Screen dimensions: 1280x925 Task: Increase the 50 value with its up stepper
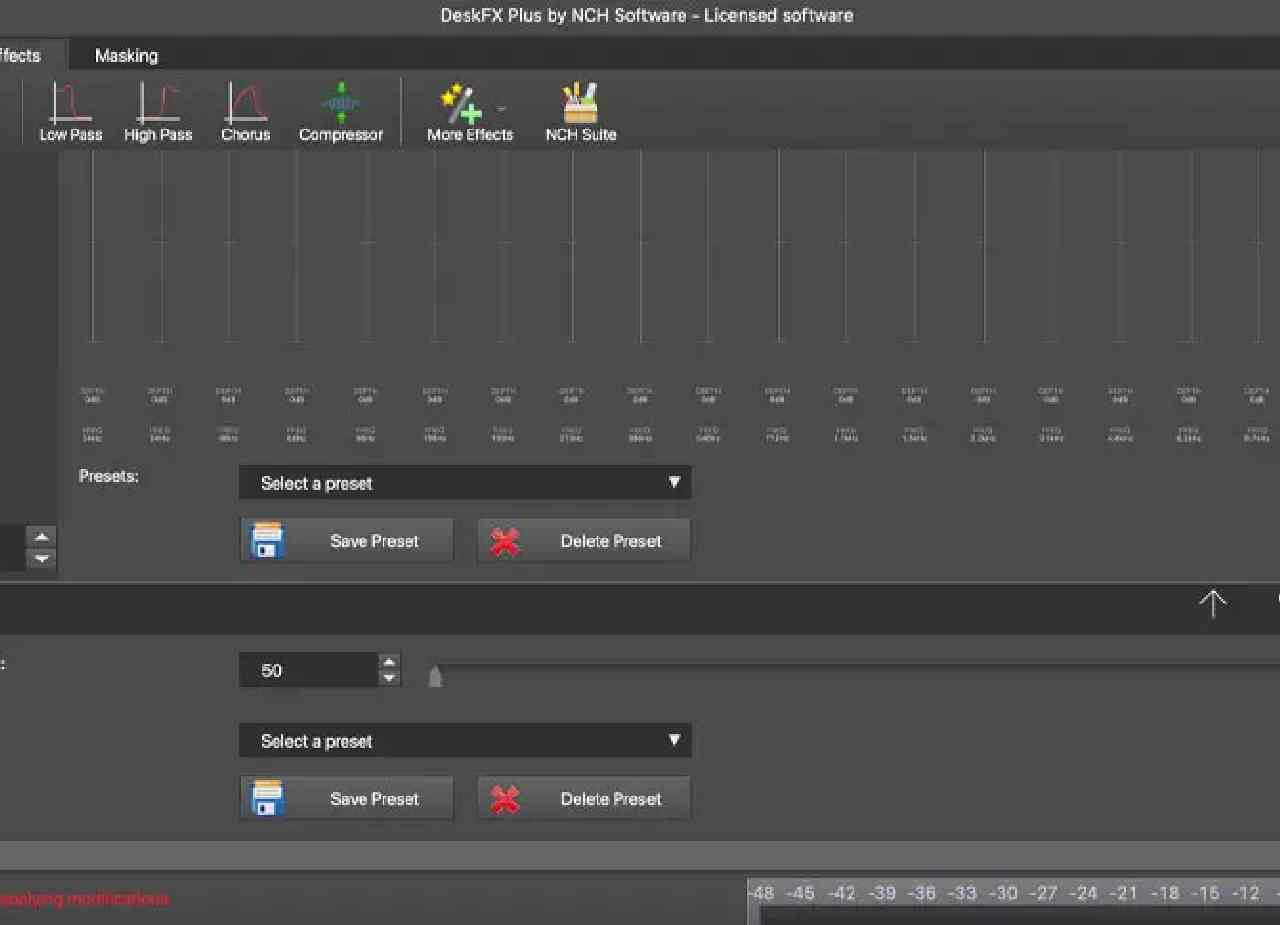390,662
